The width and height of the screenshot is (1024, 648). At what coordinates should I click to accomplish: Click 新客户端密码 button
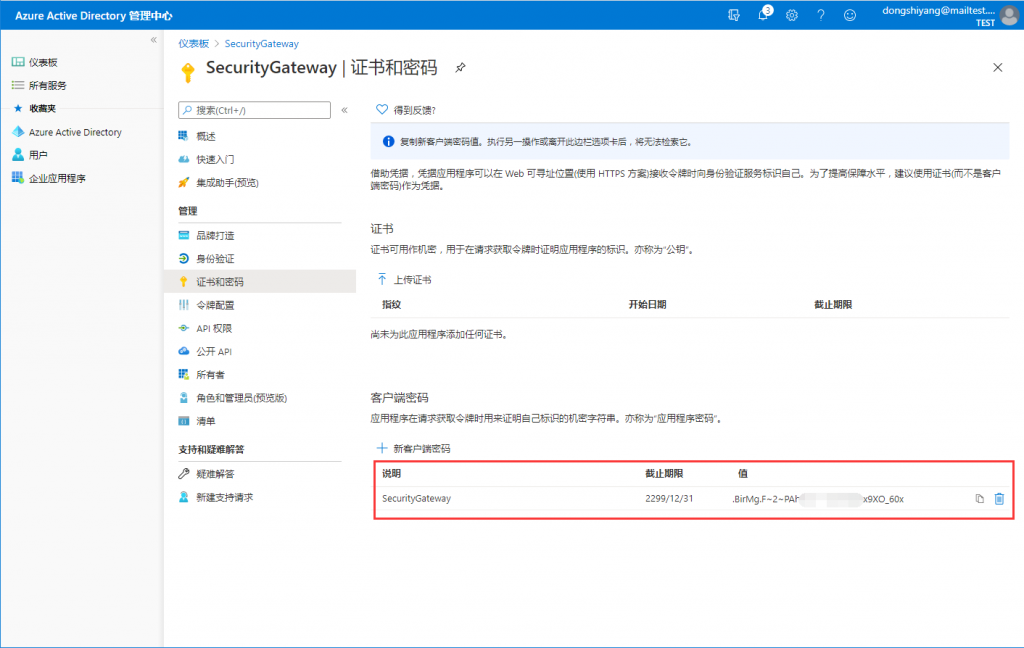(x=413, y=448)
